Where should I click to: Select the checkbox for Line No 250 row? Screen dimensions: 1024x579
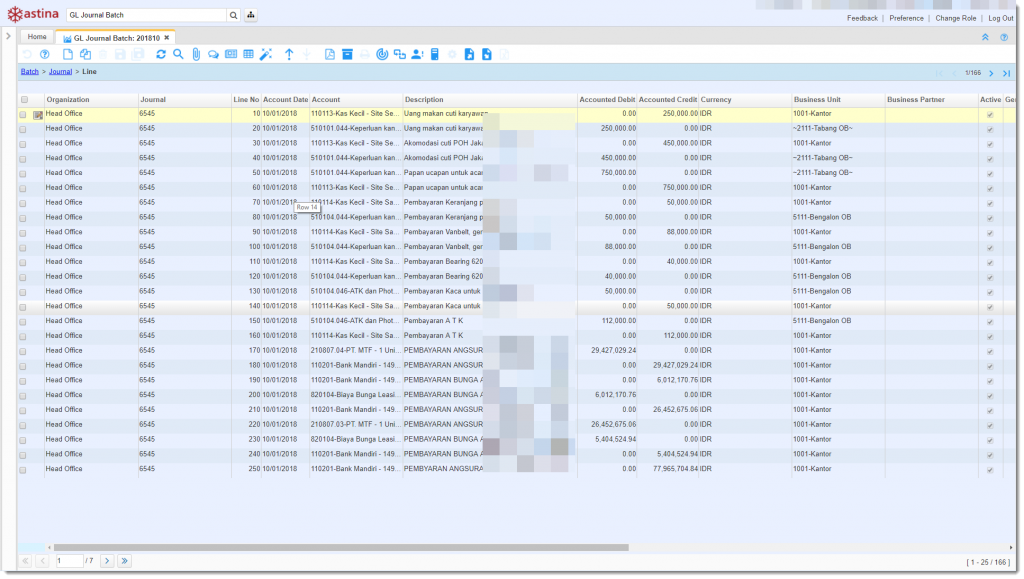click(24, 469)
